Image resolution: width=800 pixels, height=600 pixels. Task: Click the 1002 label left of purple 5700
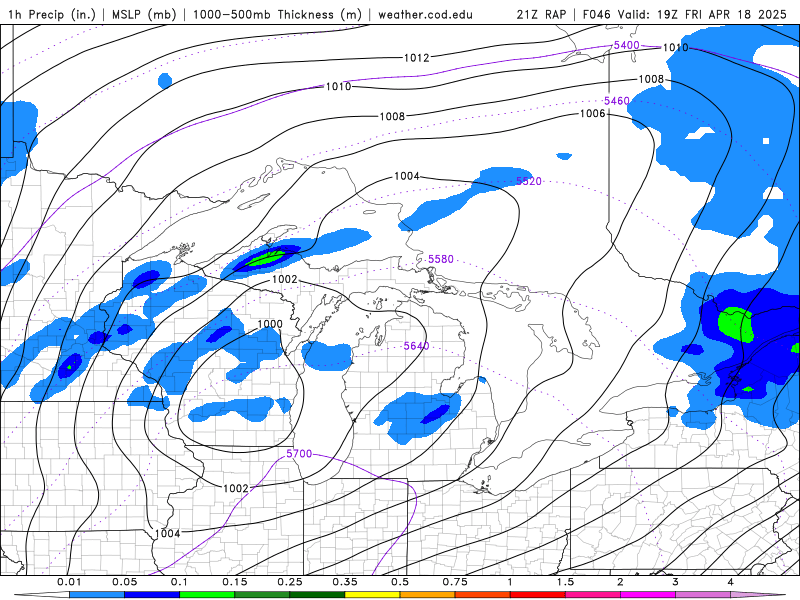236,488
